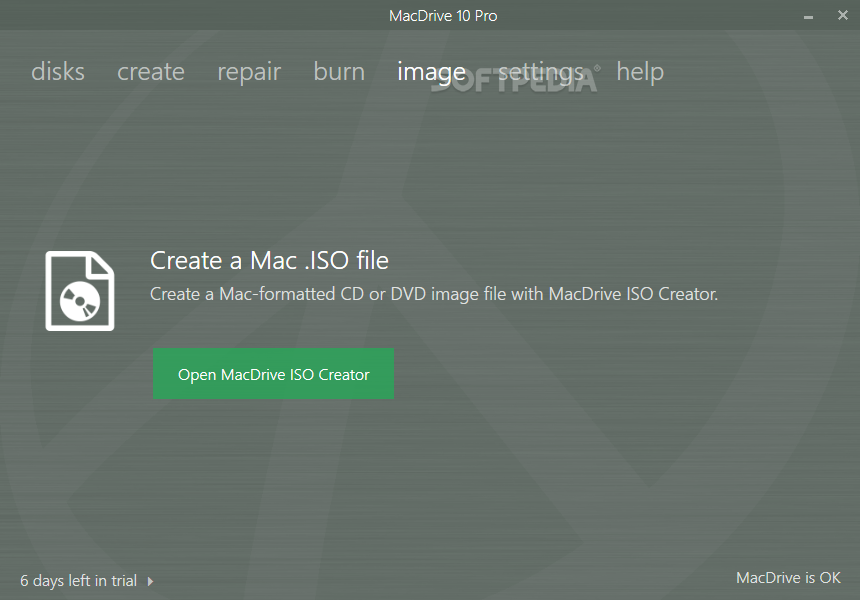The image size is (860, 600).
Task: Click '6 days left in trial' link
Action: (78, 580)
